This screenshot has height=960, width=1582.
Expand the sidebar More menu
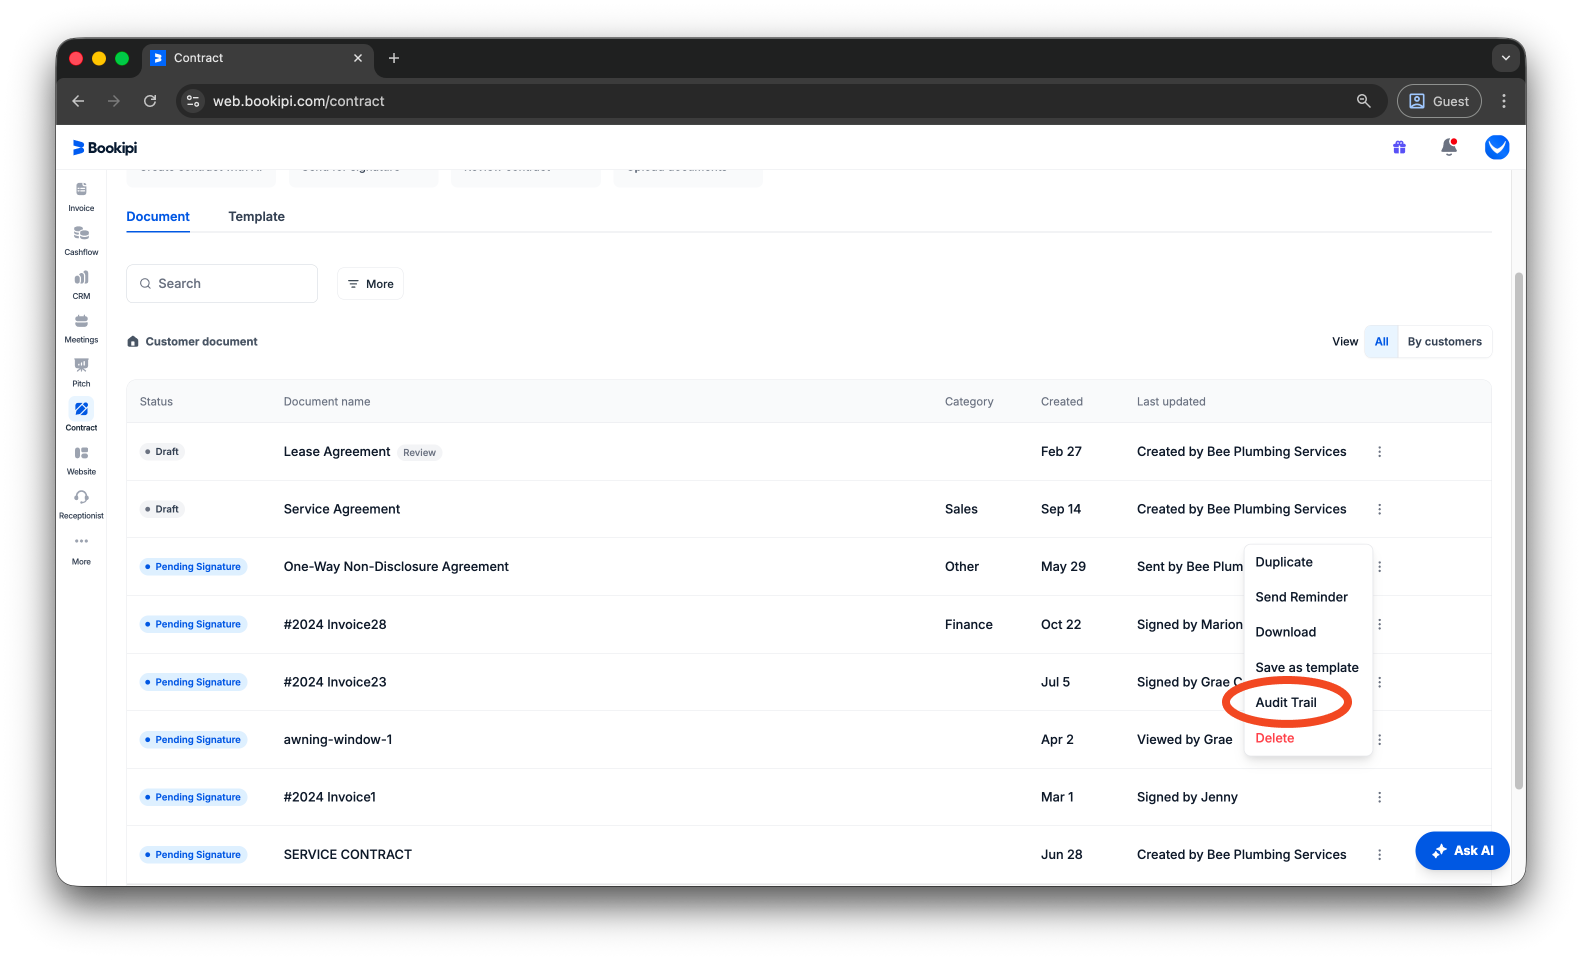click(x=81, y=550)
